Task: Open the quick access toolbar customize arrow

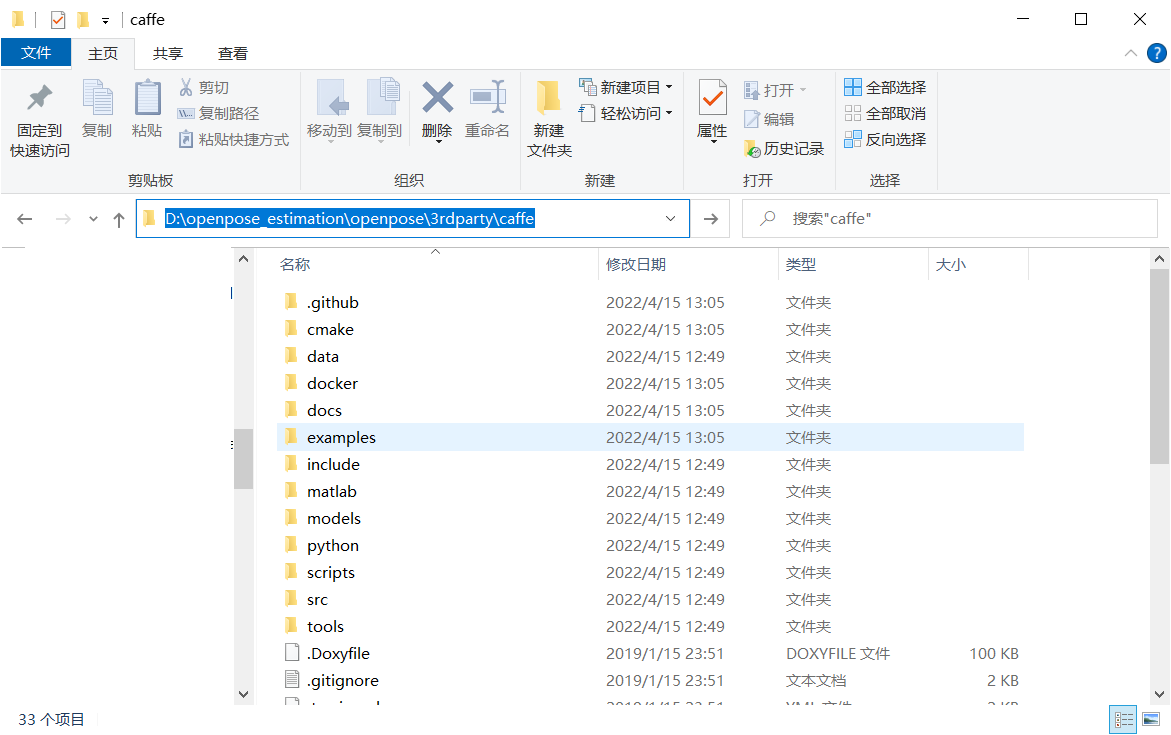Action: click(x=105, y=20)
